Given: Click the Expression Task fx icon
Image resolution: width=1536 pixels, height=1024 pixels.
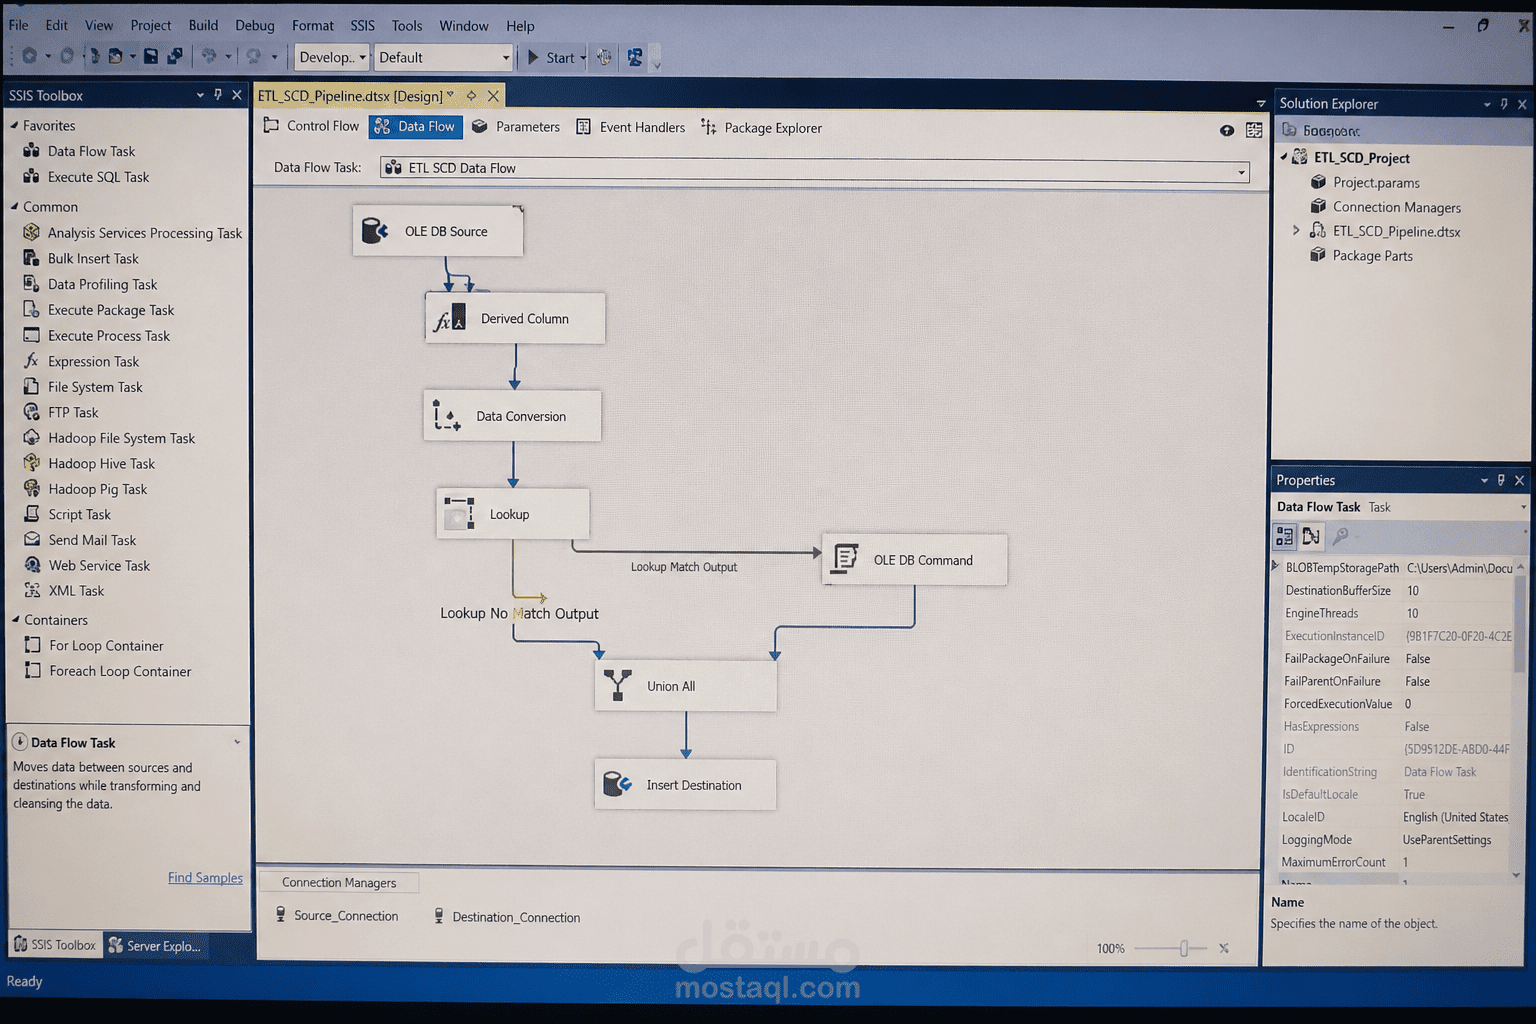Looking at the screenshot, I should point(31,361).
